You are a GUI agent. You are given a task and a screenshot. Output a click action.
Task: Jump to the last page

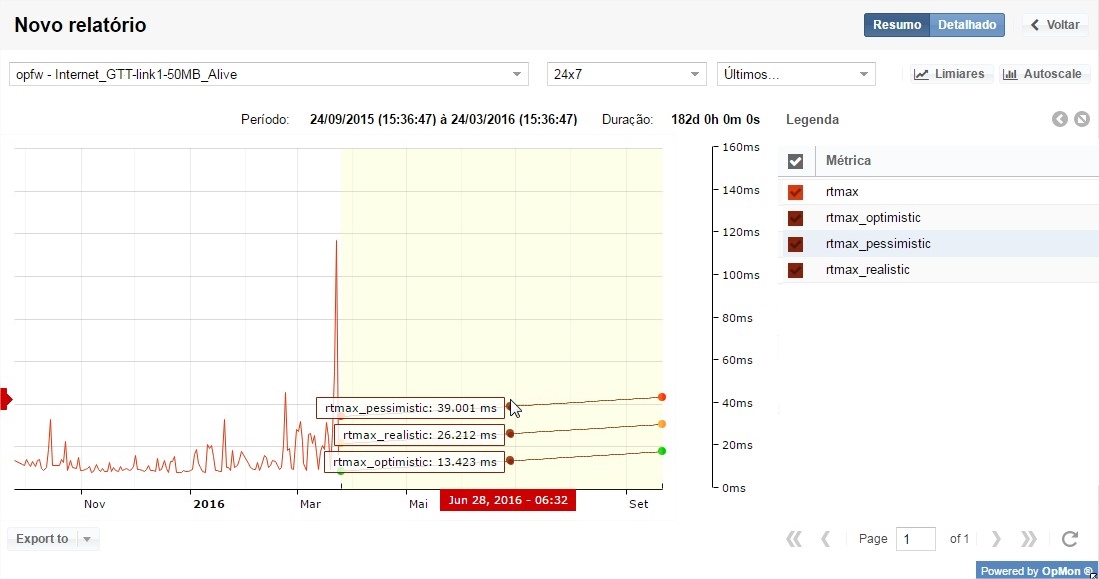pyautogui.click(x=1028, y=539)
